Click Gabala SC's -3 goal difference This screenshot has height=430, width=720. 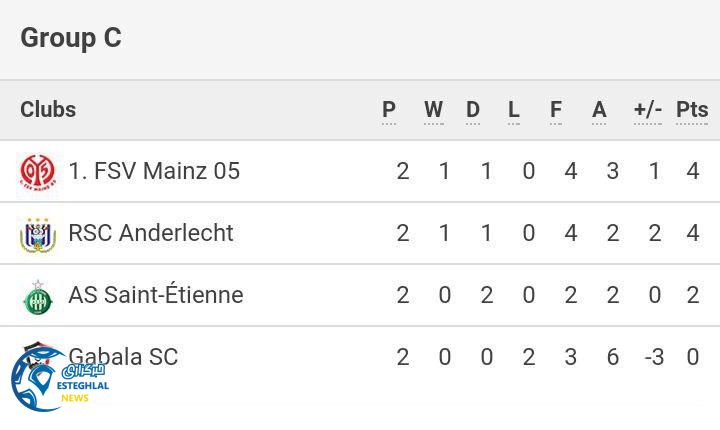(x=654, y=357)
